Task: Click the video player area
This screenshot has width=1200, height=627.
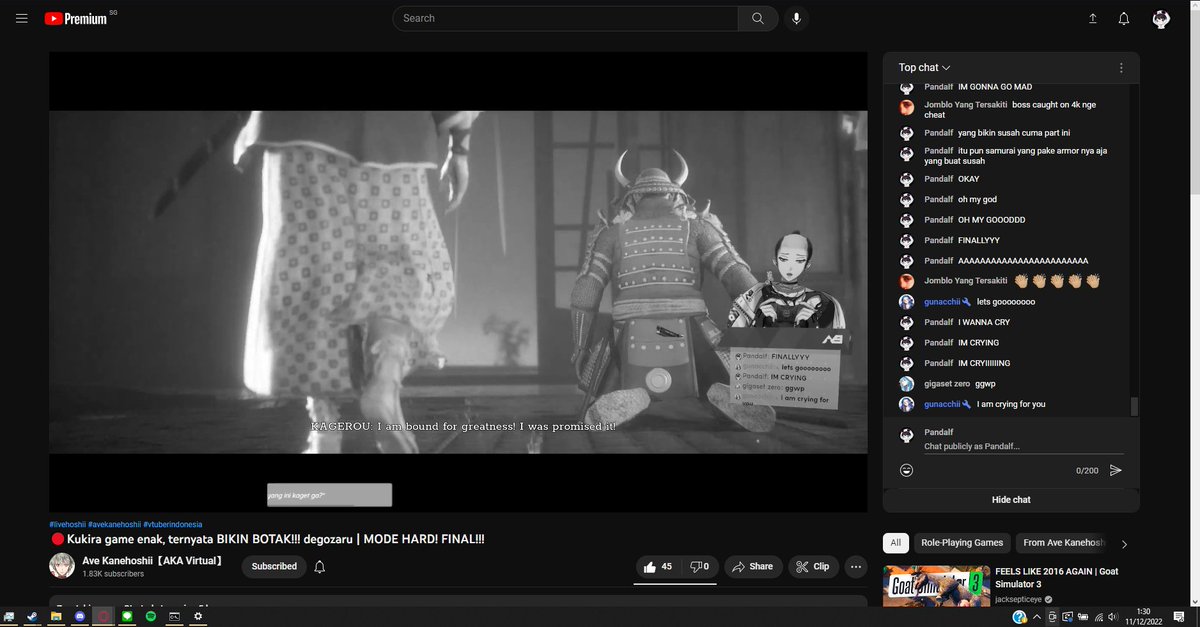Action: pyautogui.click(x=458, y=282)
